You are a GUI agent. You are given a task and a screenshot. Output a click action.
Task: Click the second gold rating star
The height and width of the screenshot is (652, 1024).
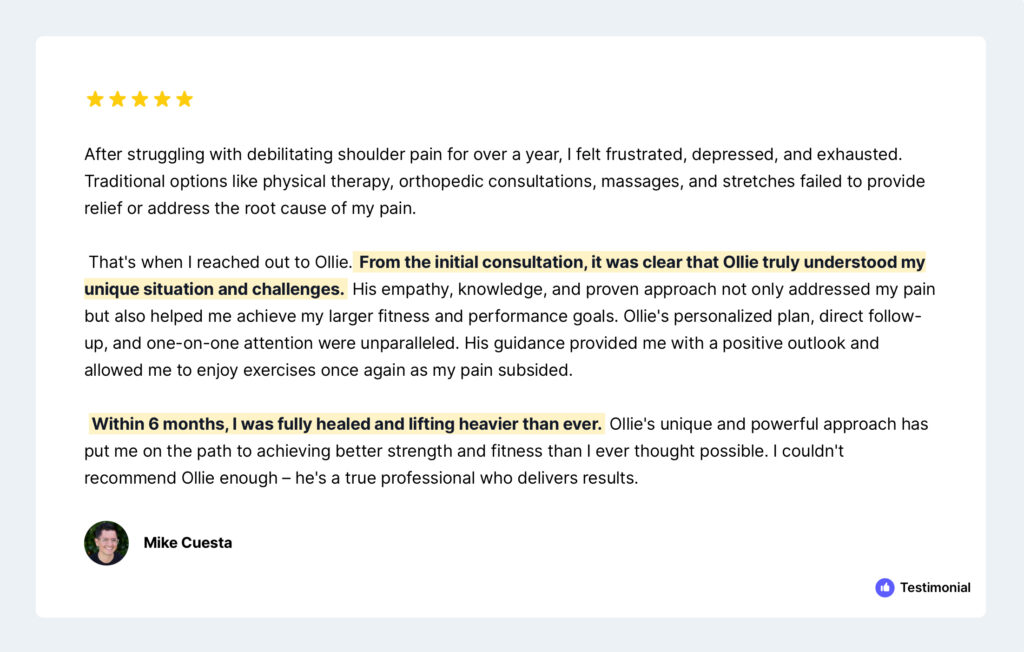(117, 99)
